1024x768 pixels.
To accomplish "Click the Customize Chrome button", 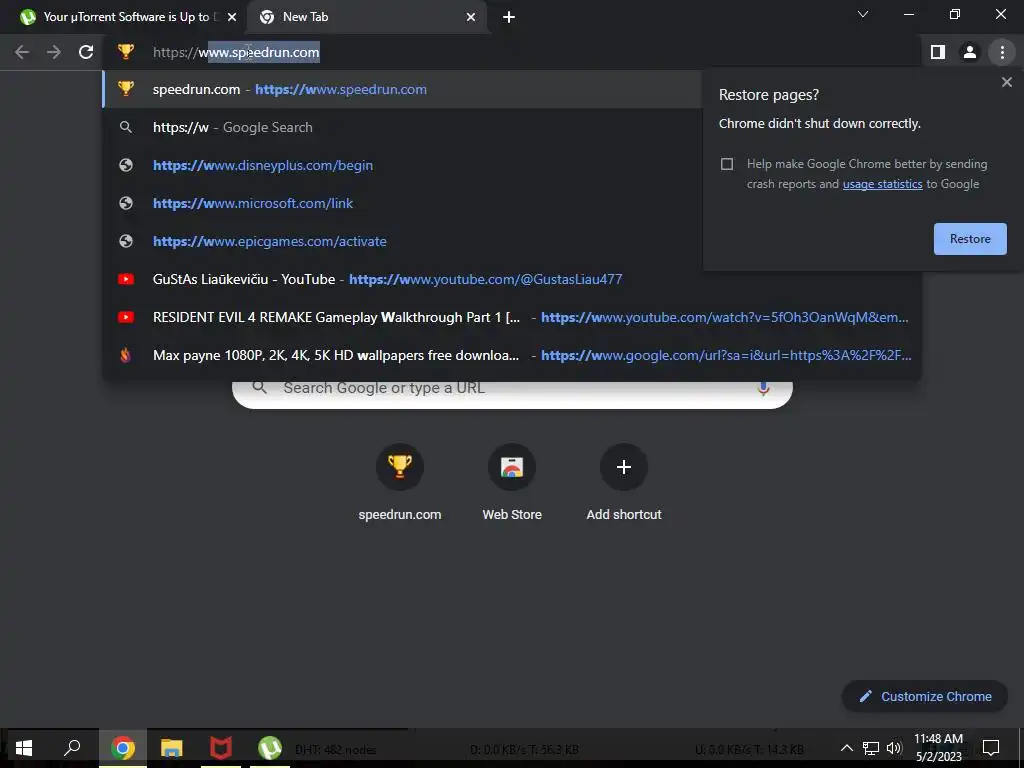I will click(x=925, y=697).
